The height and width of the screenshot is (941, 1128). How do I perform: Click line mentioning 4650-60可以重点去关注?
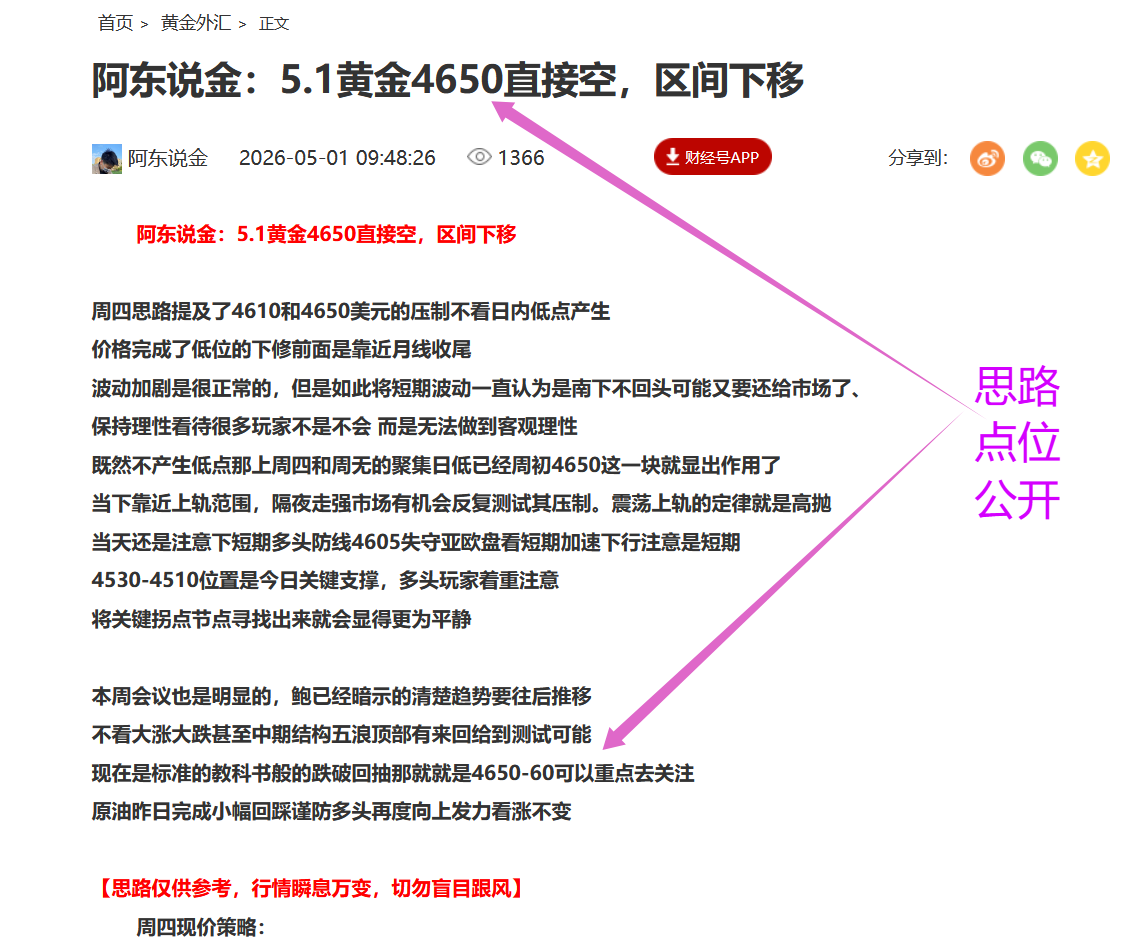click(x=393, y=773)
